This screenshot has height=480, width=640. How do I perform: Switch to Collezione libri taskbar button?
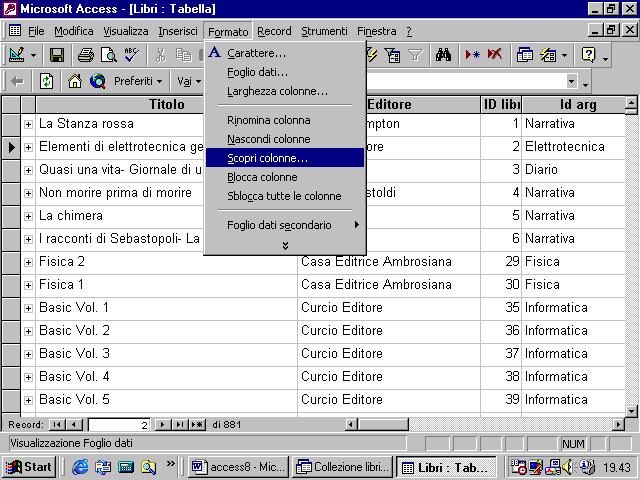[342, 467]
